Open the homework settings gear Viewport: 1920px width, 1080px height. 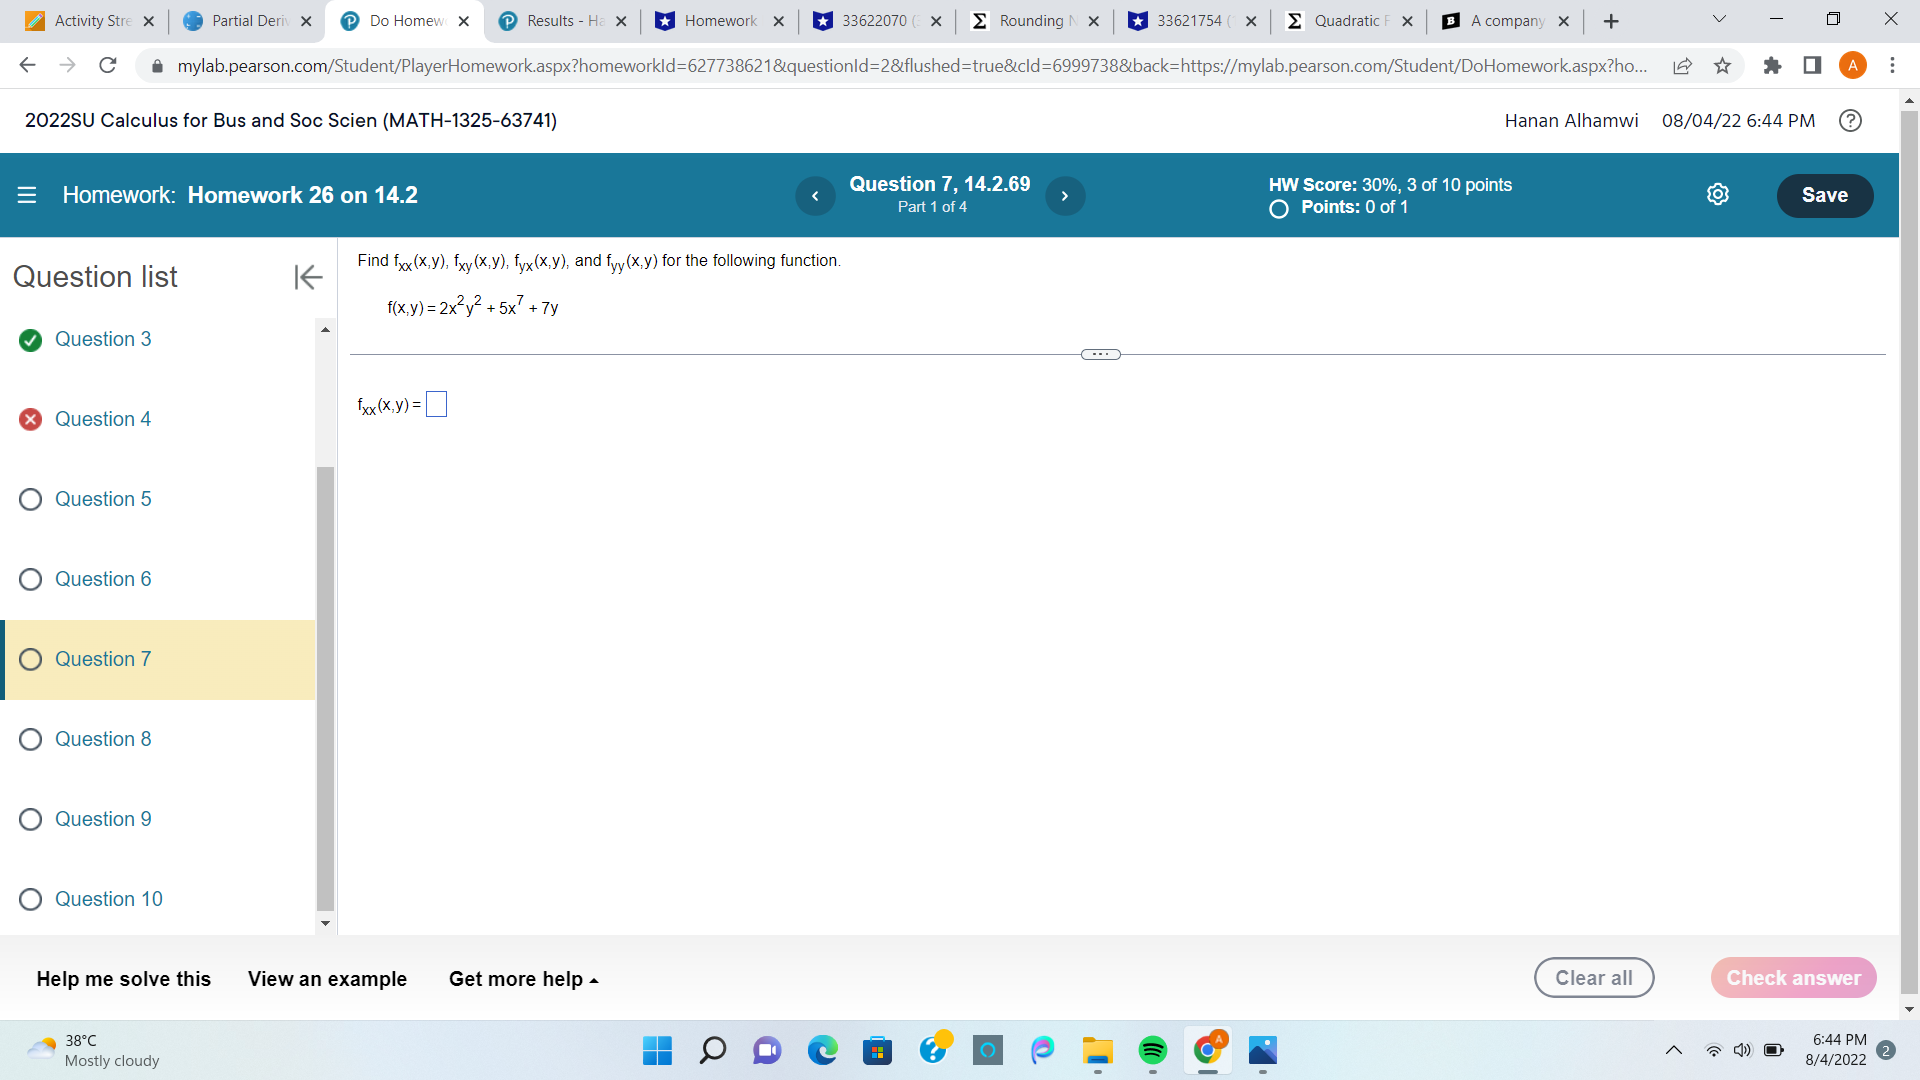tap(1718, 194)
